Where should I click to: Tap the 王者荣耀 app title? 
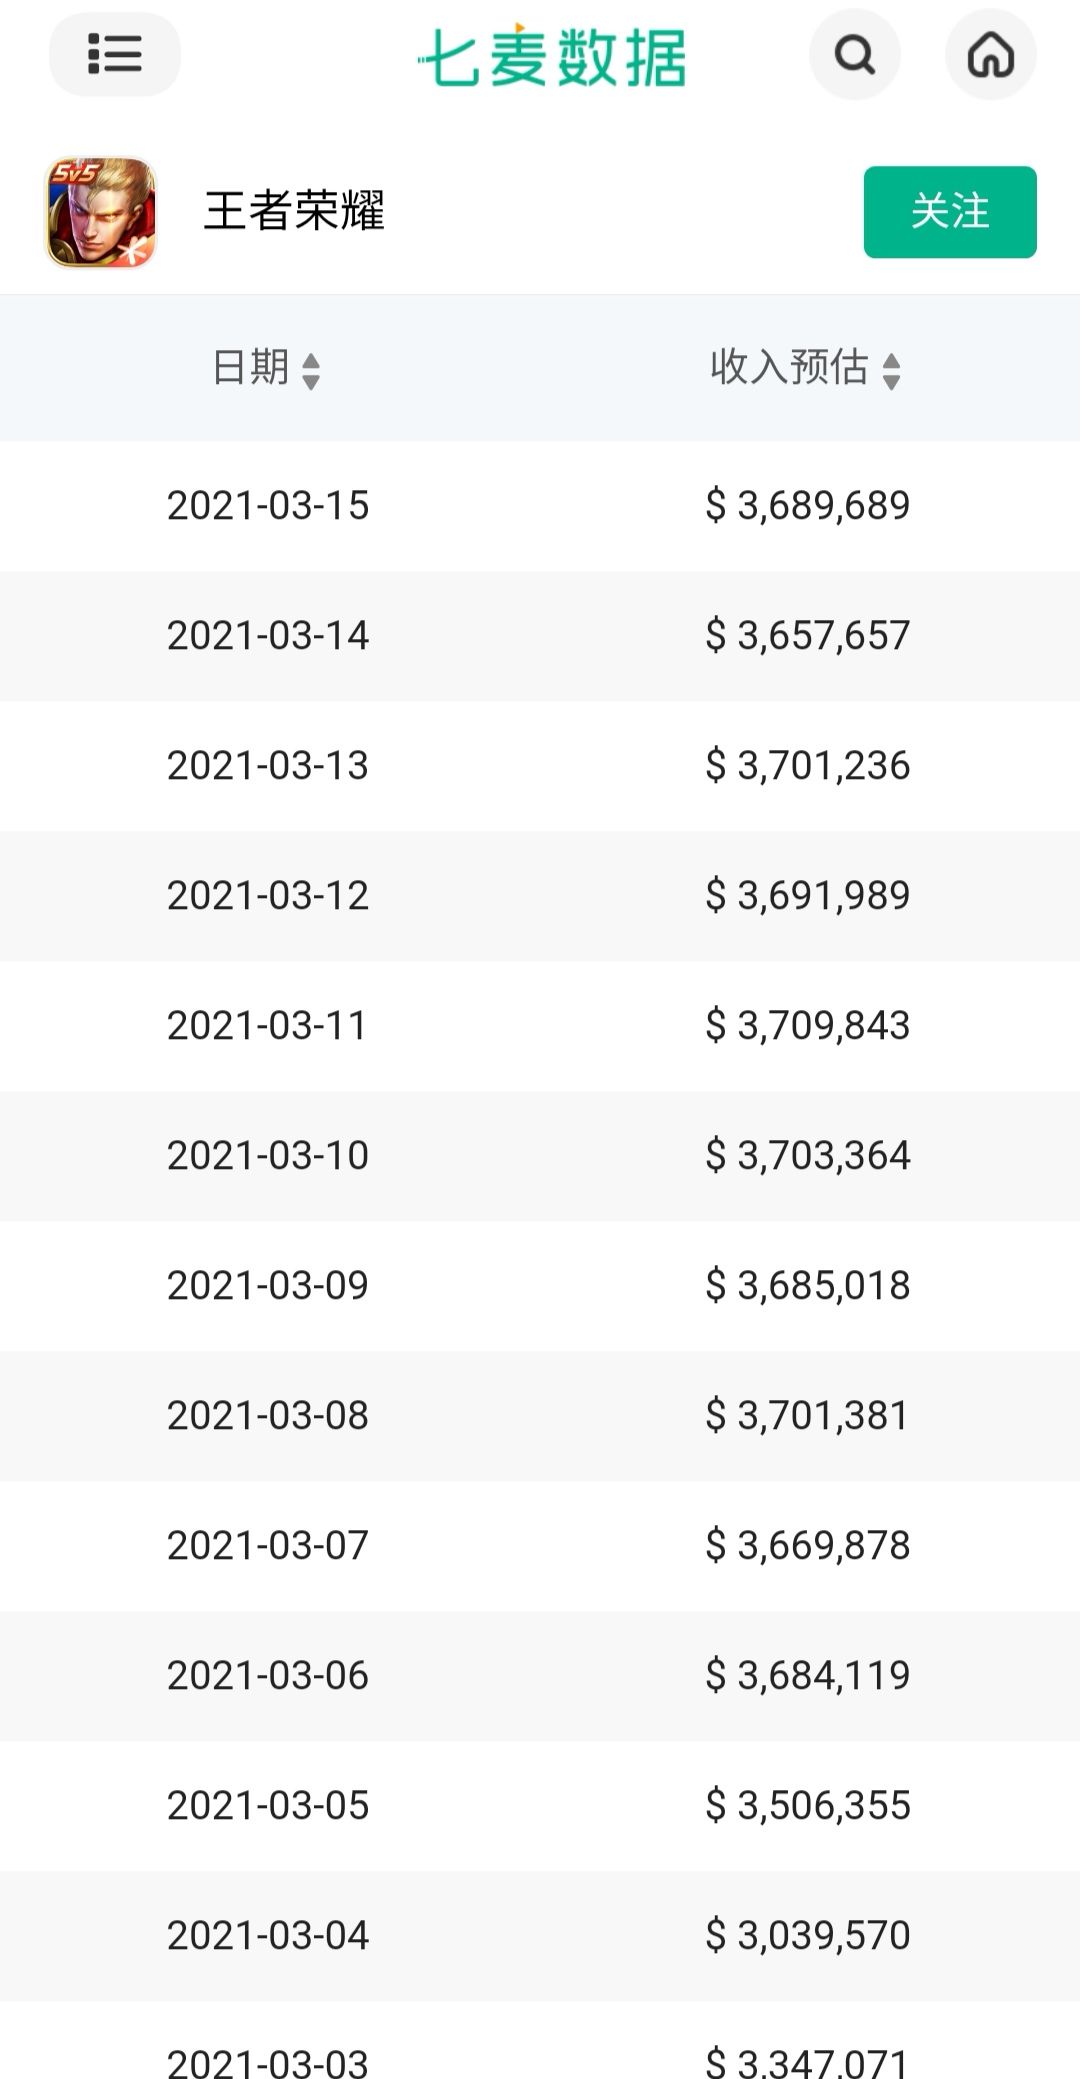point(294,211)
